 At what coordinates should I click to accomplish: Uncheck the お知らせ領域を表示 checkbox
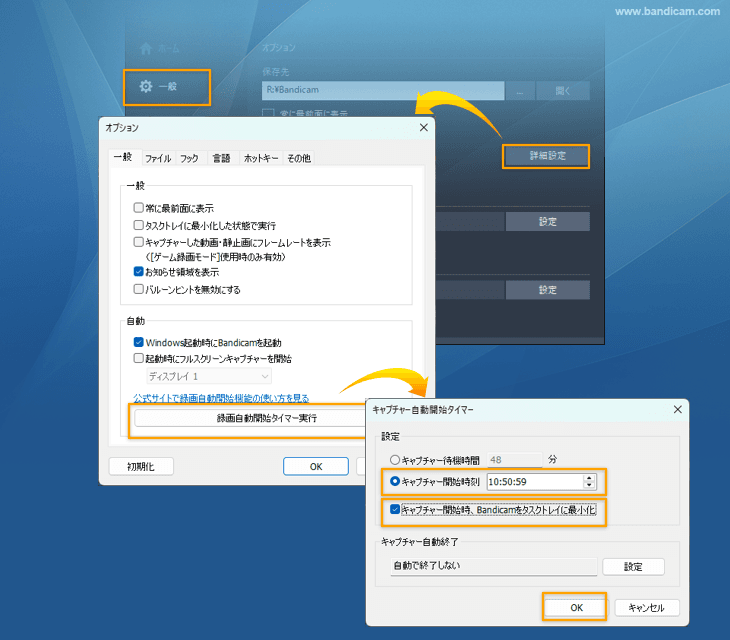(x=139, y=271)
